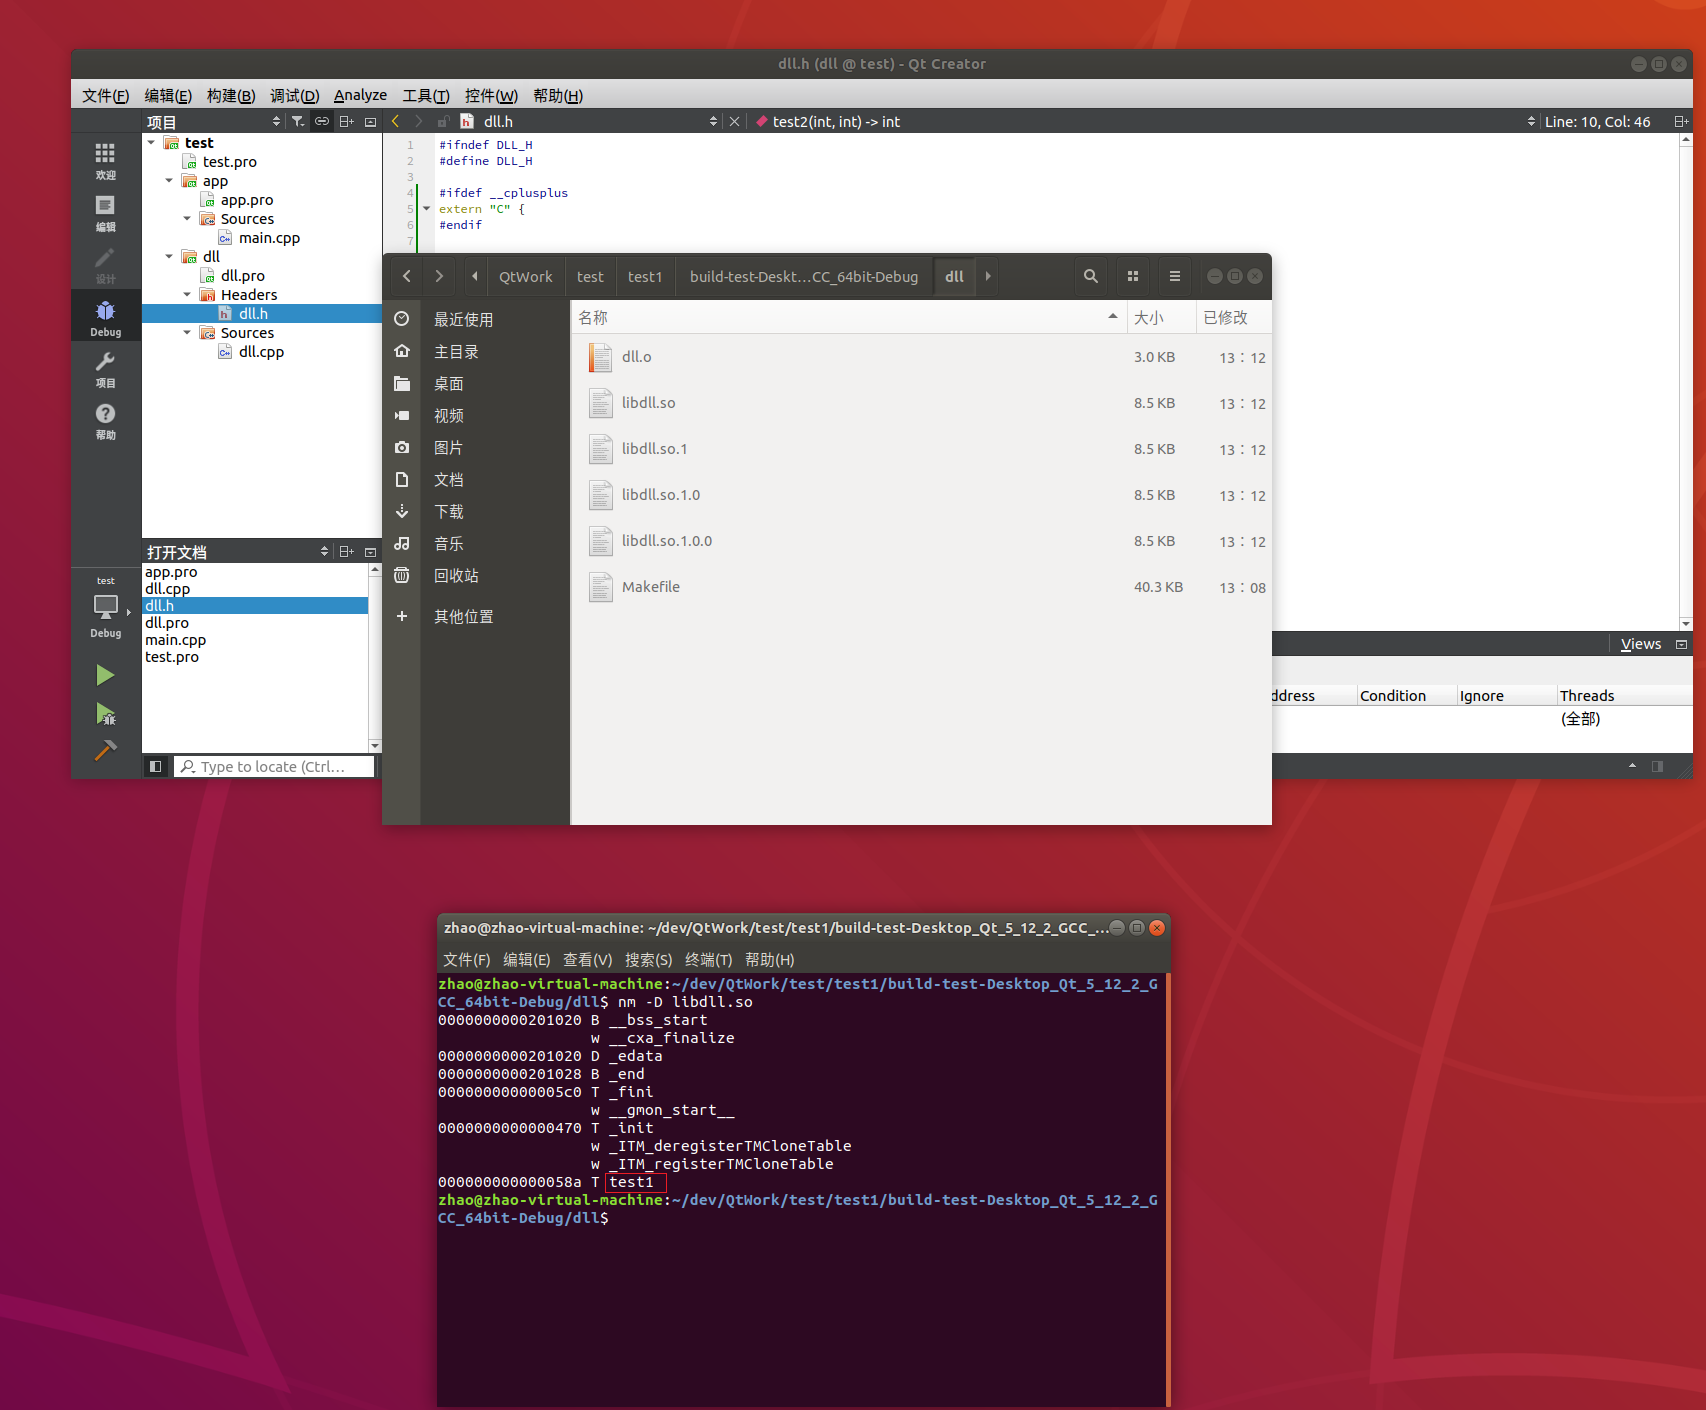Open the Open Documents (打开文档) pane dropdown
1706x1410 pixels.
tap(238, 551)
